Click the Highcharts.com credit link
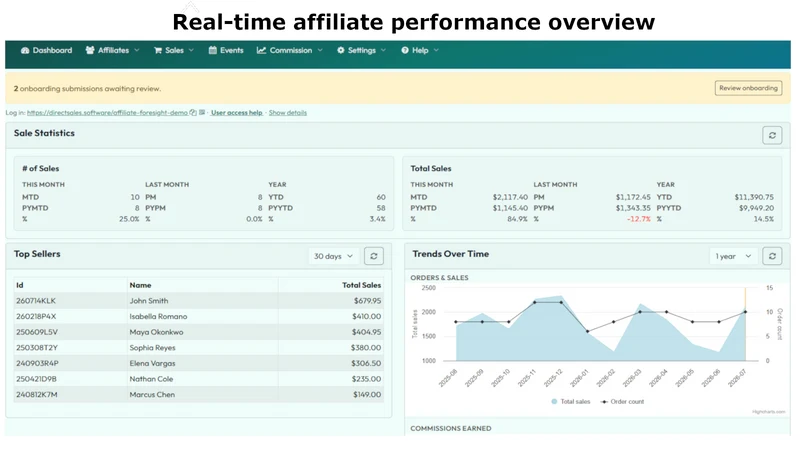 (768, 412)
